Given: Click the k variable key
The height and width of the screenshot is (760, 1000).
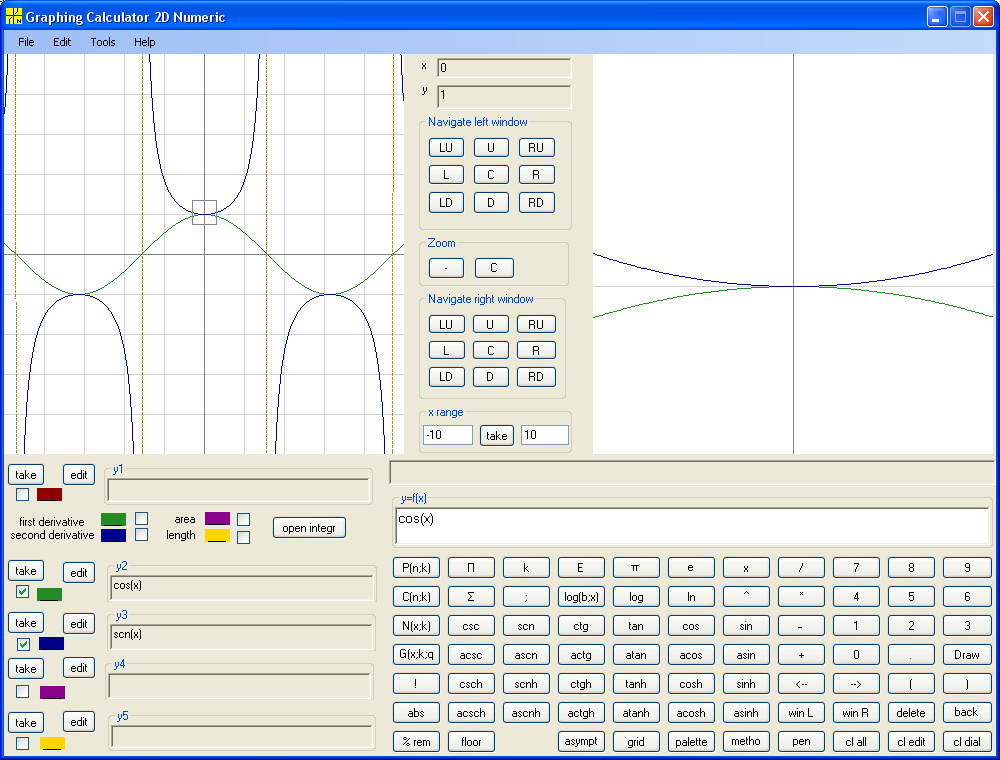Looking at the screenshot, I should (526, 567).
